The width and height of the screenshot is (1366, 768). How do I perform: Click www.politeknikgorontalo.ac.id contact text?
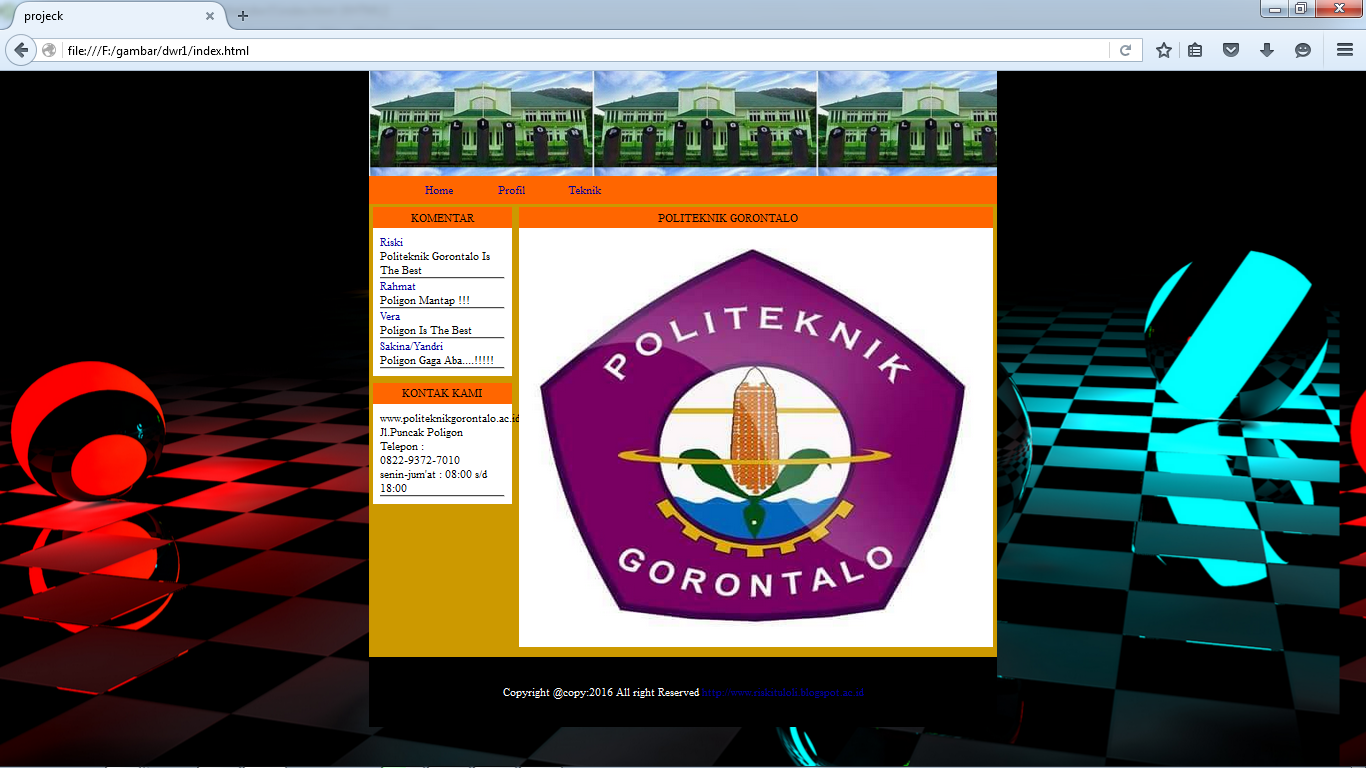[448, 418]
